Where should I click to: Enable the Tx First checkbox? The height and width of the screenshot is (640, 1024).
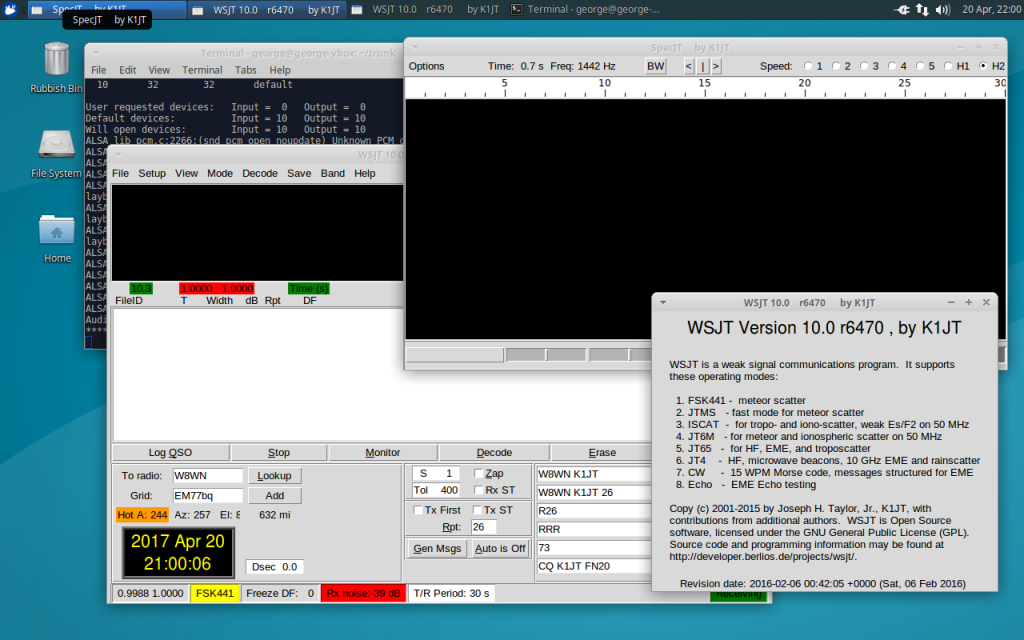point(418,510)
